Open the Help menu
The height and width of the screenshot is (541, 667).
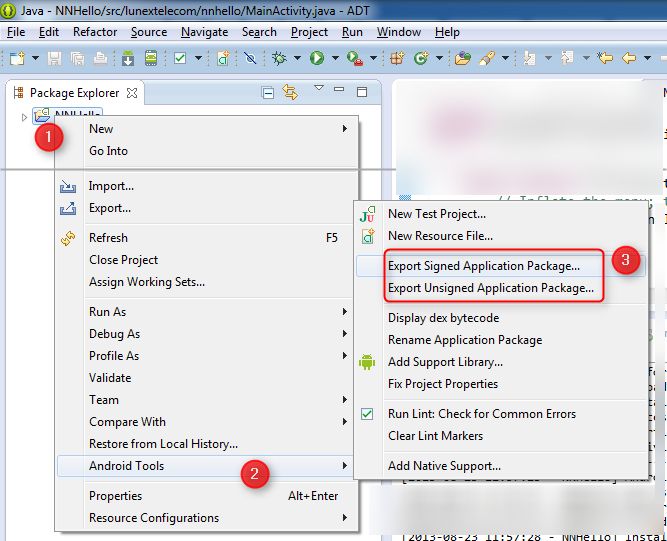(x=447, y=32)
